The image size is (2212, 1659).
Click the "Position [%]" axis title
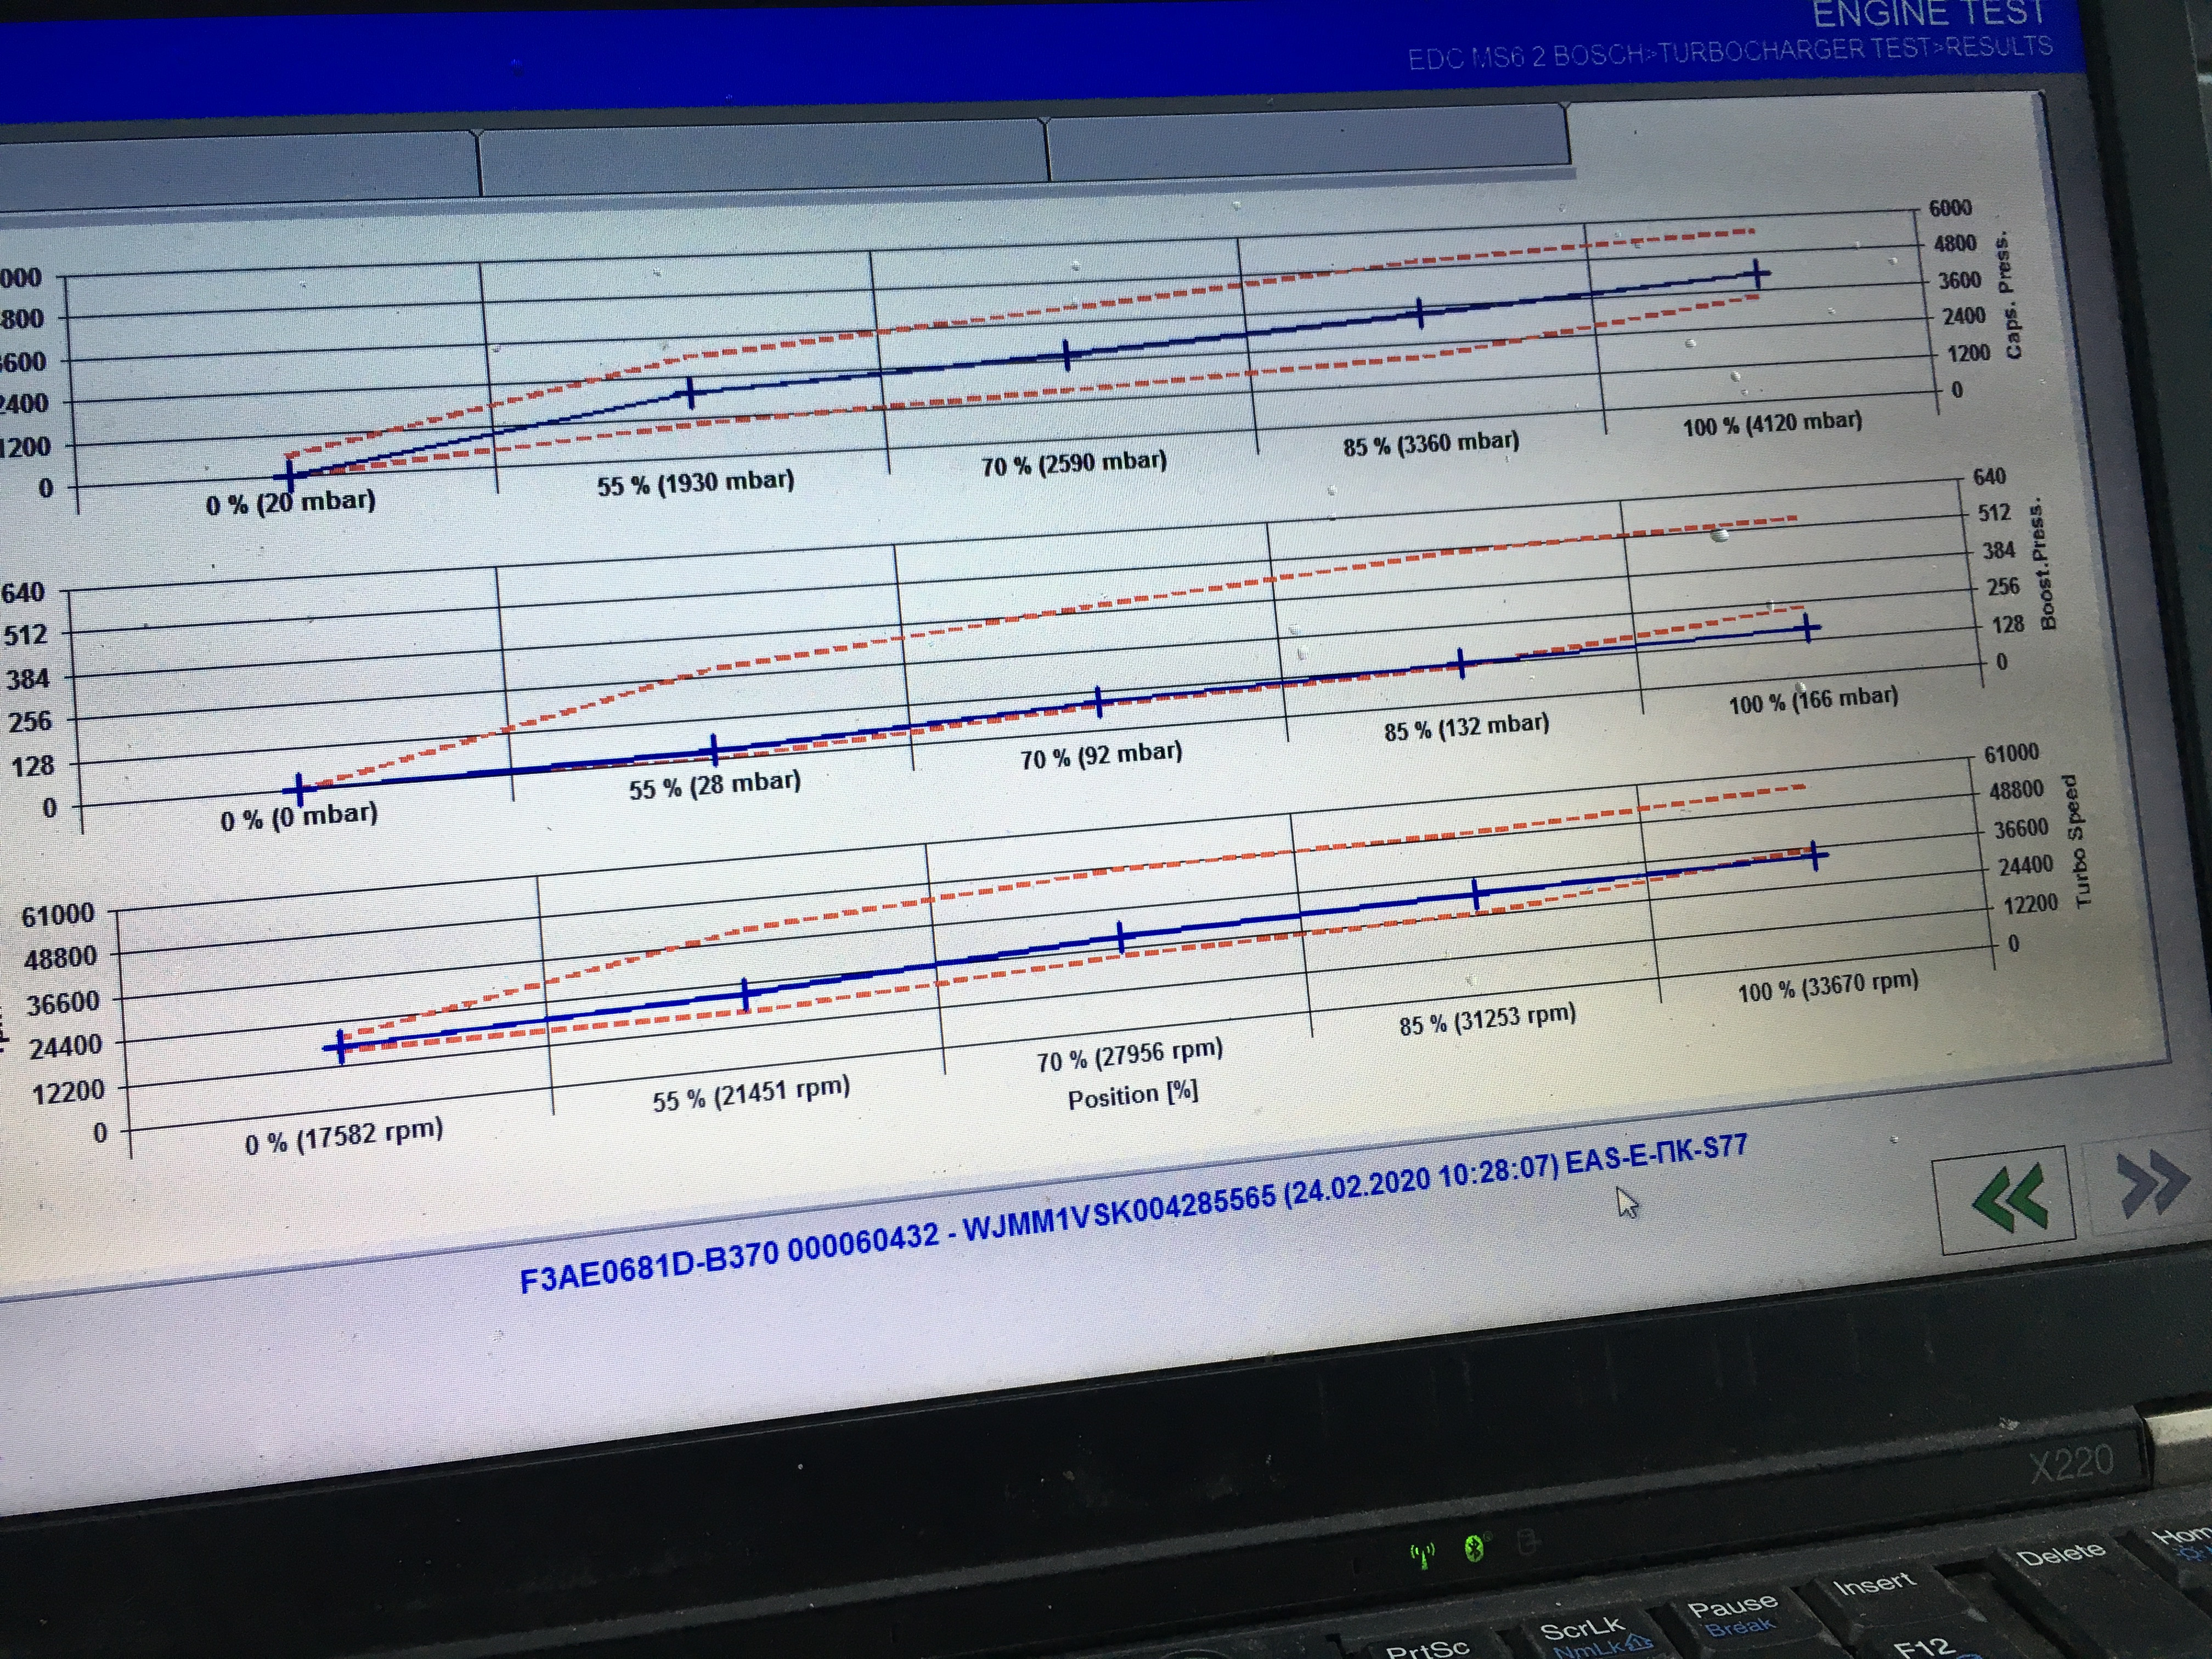1132,1095
